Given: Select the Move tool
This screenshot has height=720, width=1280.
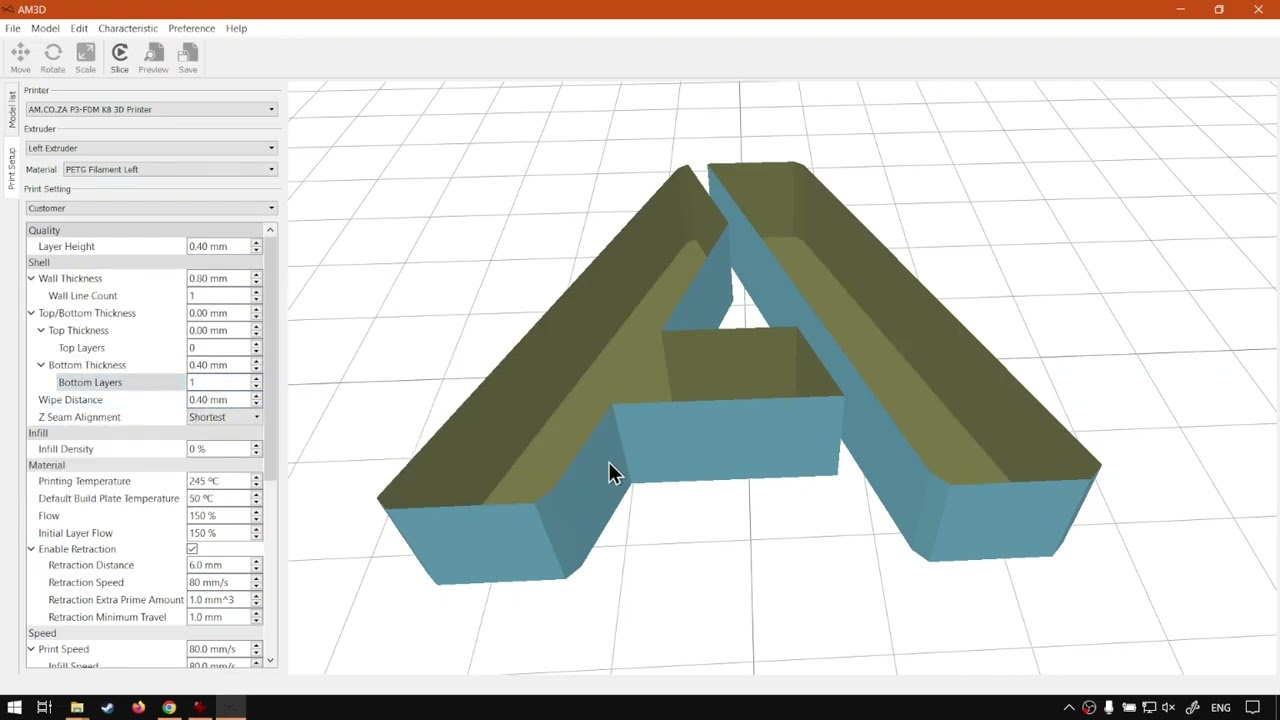Looking at the screenshot, I should pos(20,58).
